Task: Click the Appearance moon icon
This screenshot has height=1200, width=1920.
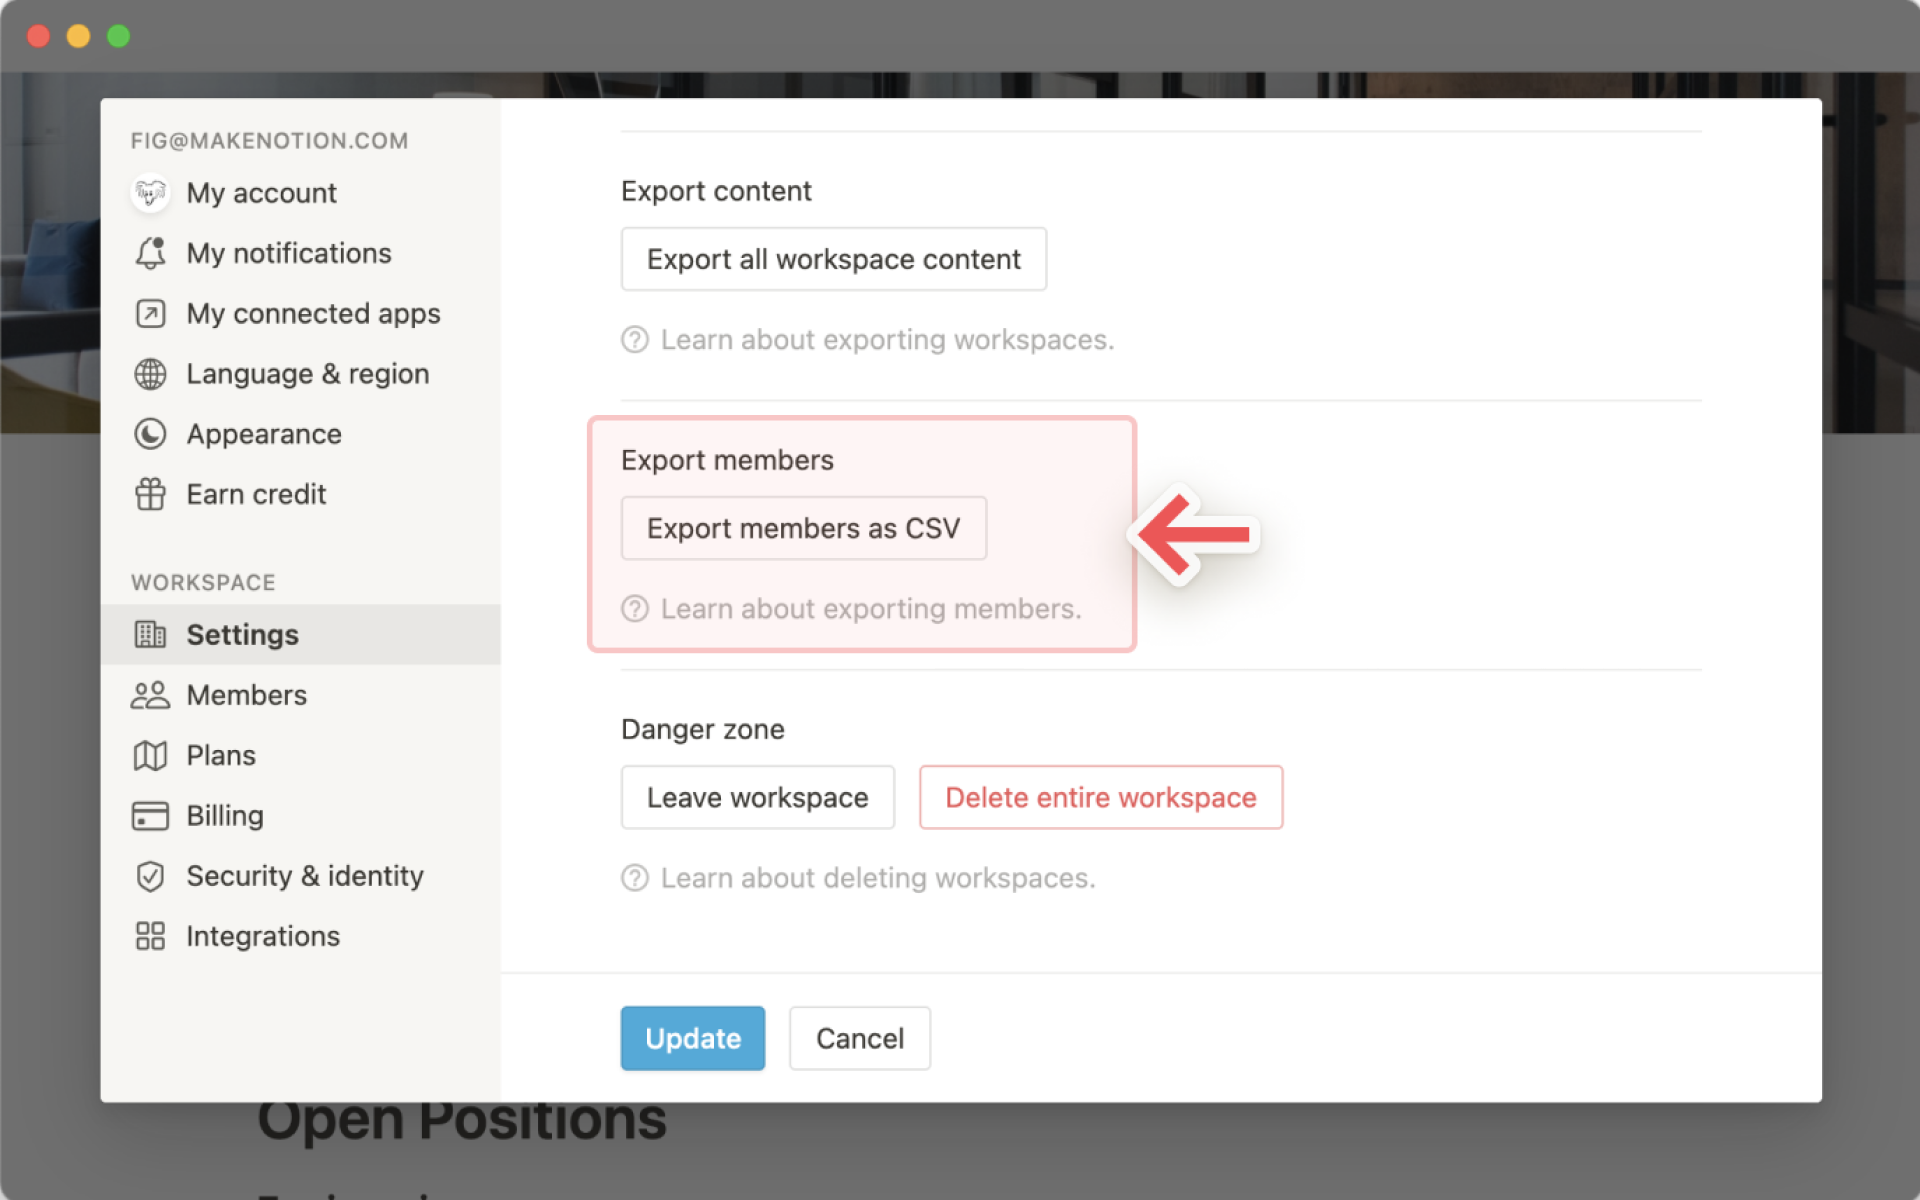Action: 152,433
